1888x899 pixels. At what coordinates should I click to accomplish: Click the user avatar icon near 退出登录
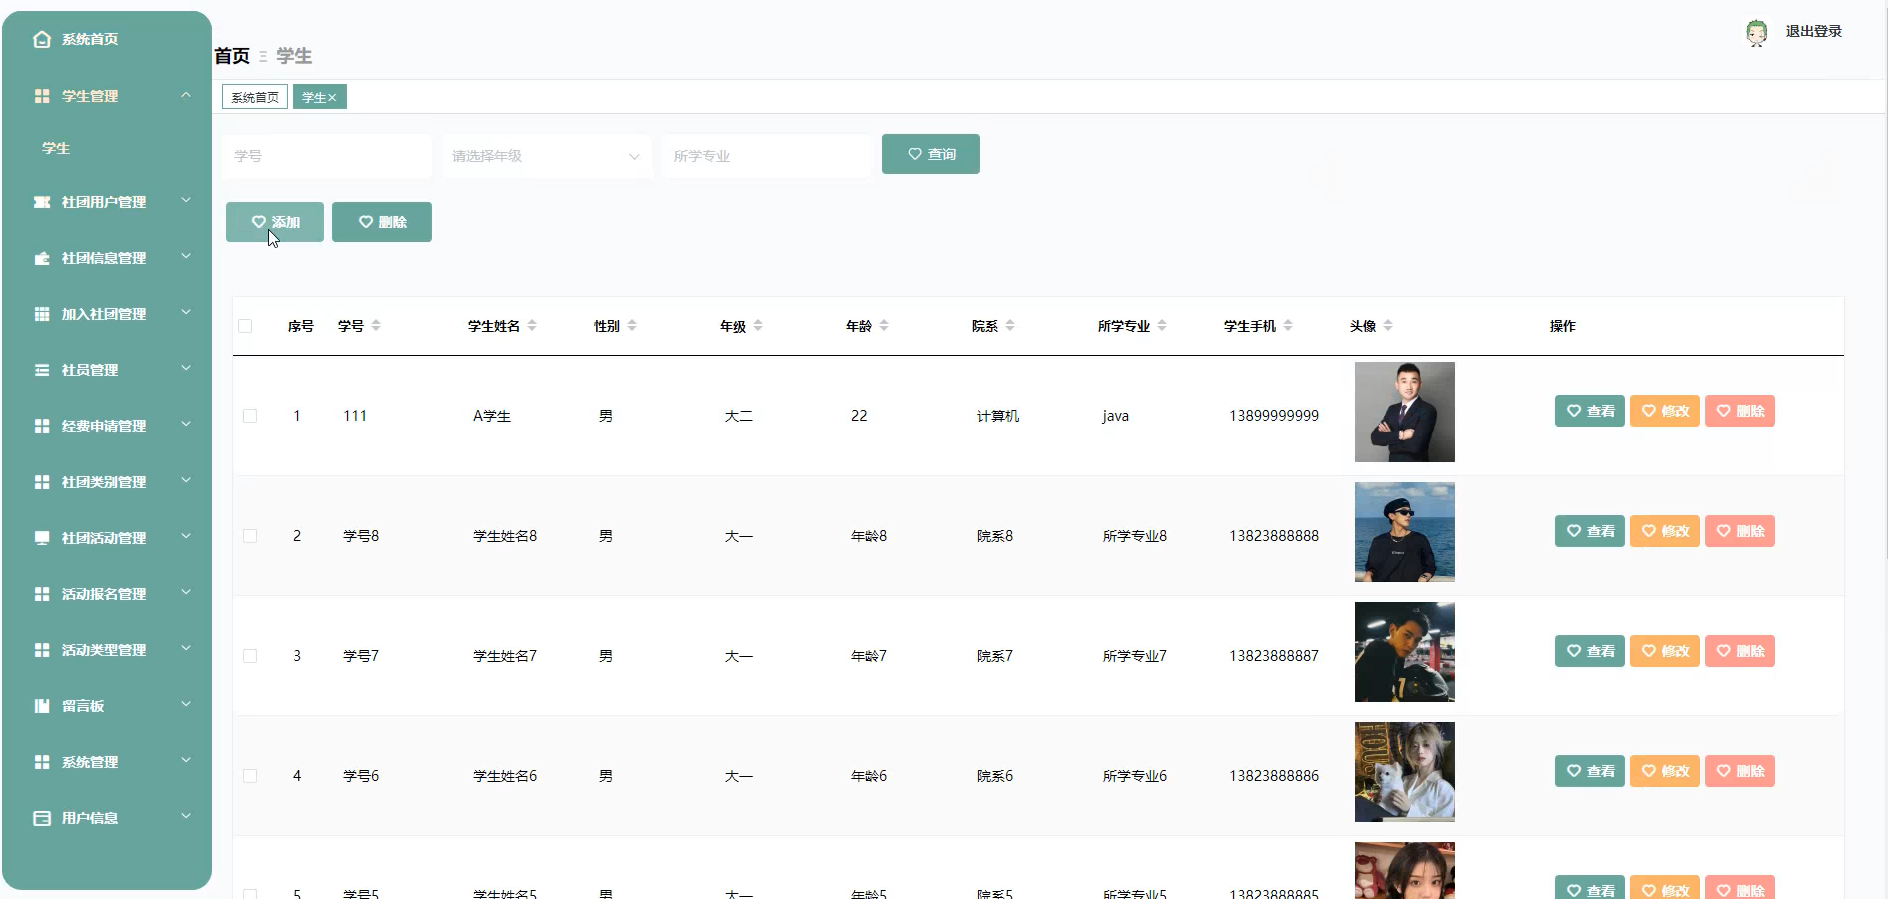coord(1757,33)
